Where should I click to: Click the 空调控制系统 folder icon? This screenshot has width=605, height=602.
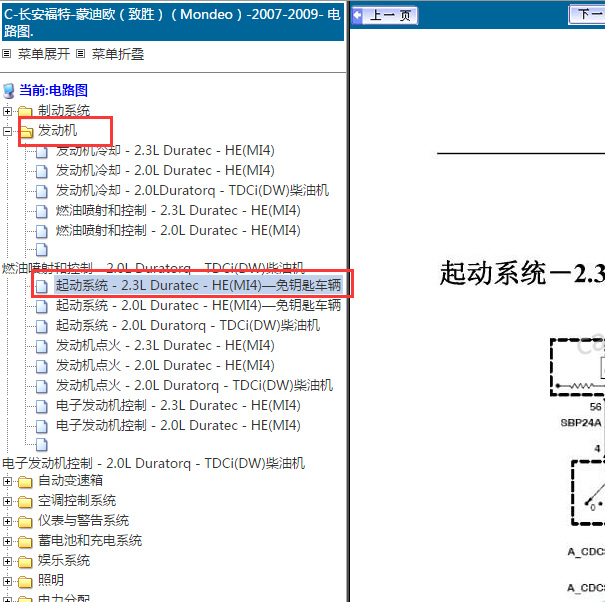click(x=25, y=502)
